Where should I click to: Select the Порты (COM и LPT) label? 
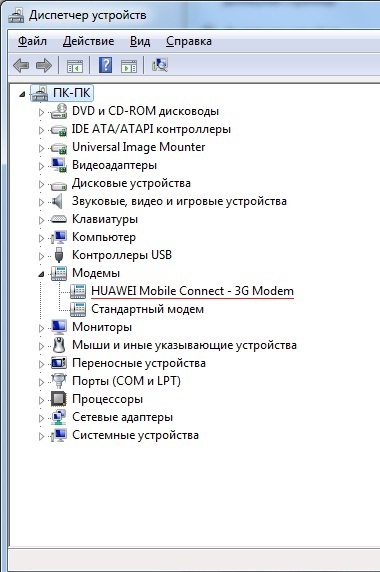point(126,381)
